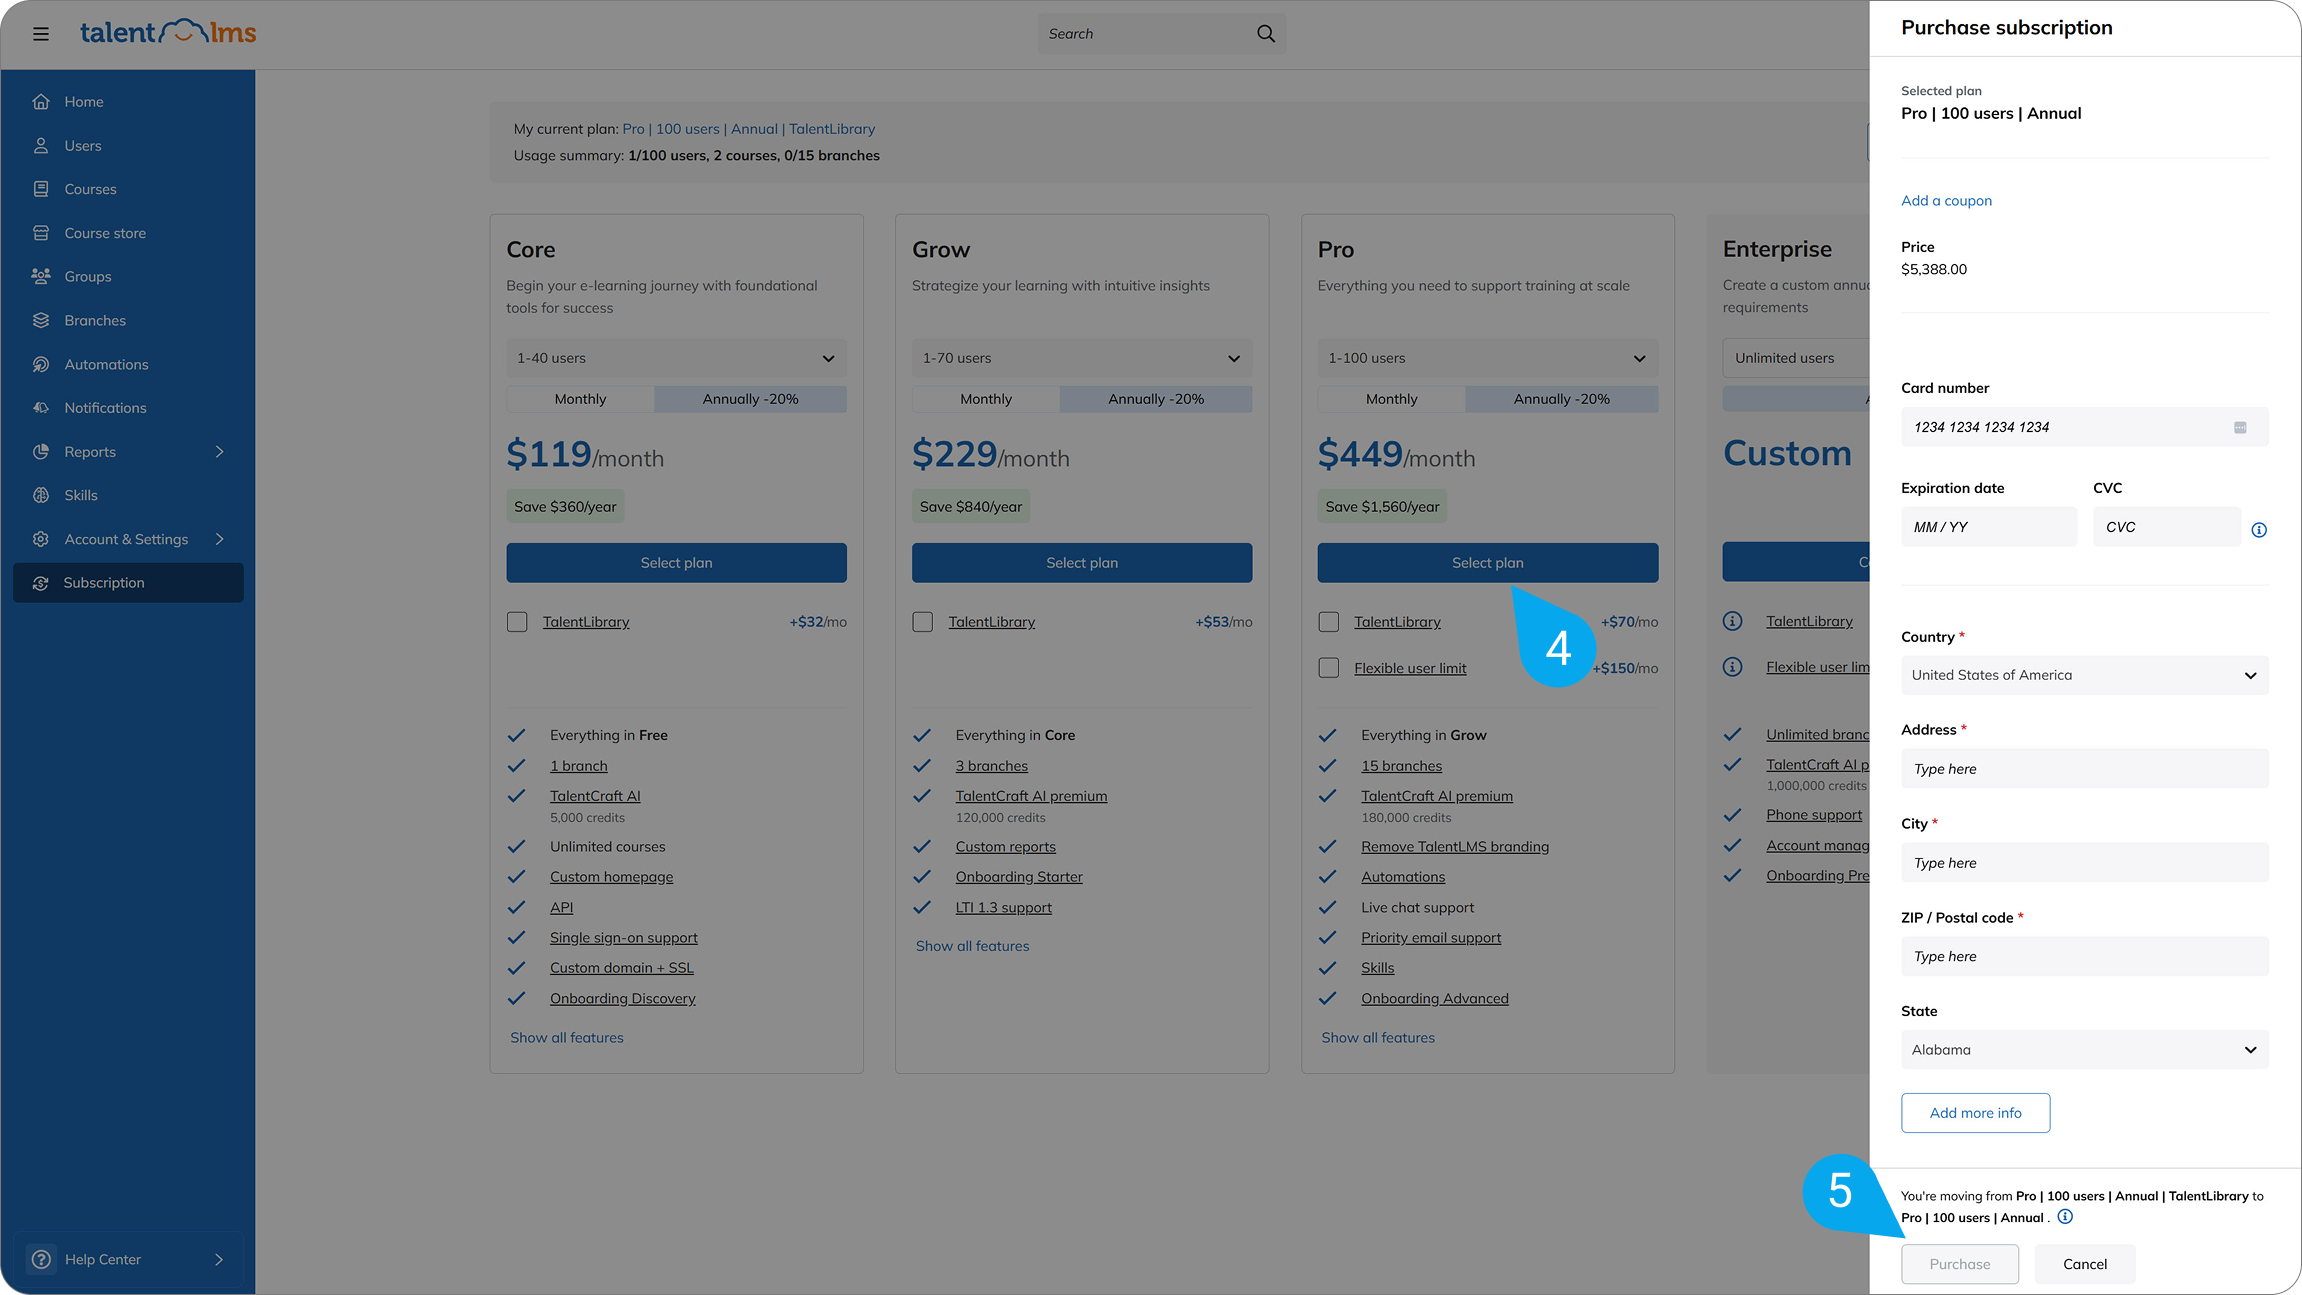Expand the Reports submenu chevron
Viewport: 2302px width, 1295px height.
220,452
